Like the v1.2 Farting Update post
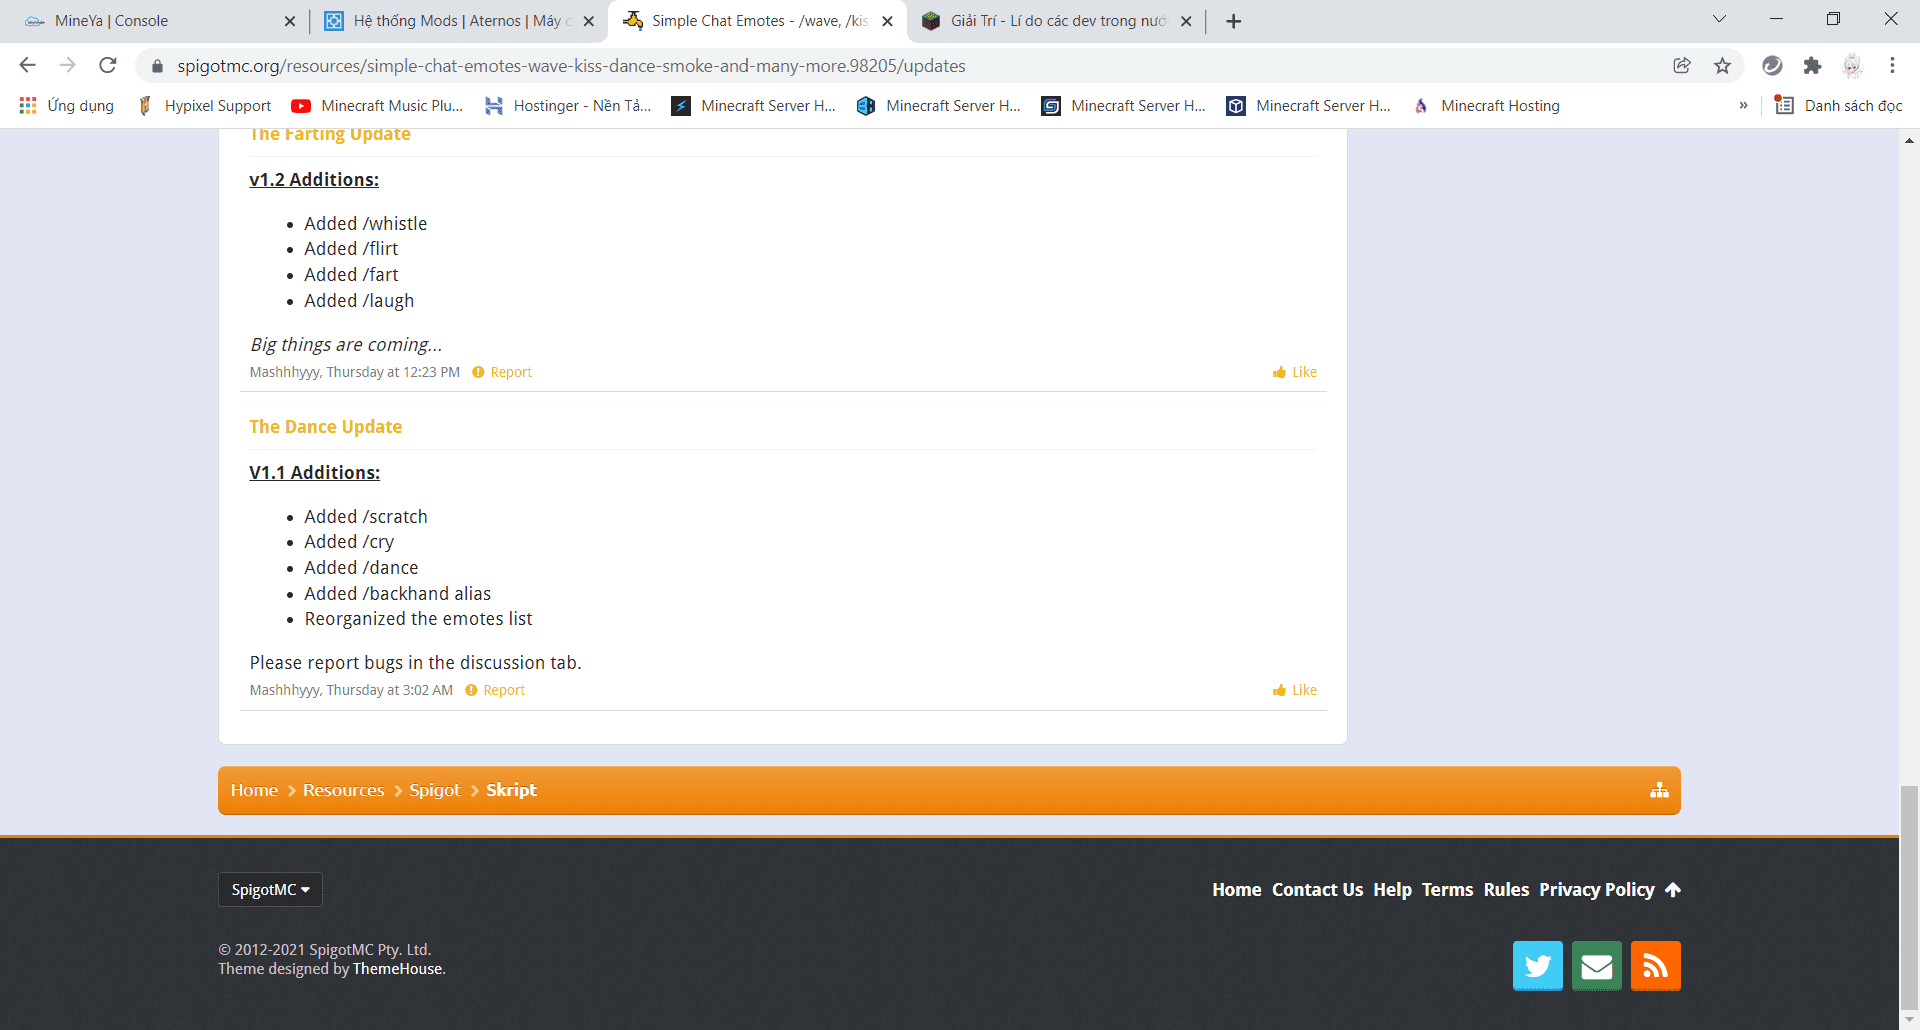 (x=1295, y=372)
